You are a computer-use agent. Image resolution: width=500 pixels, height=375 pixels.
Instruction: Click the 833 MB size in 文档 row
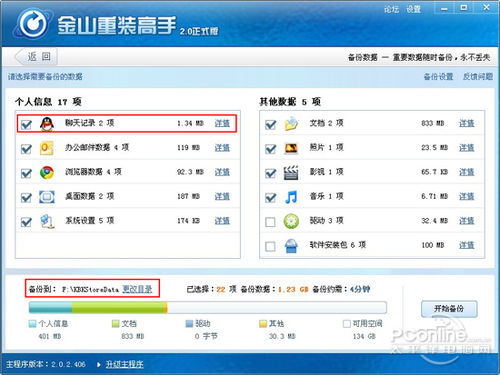pyautogui.click(x=432, y=123)
